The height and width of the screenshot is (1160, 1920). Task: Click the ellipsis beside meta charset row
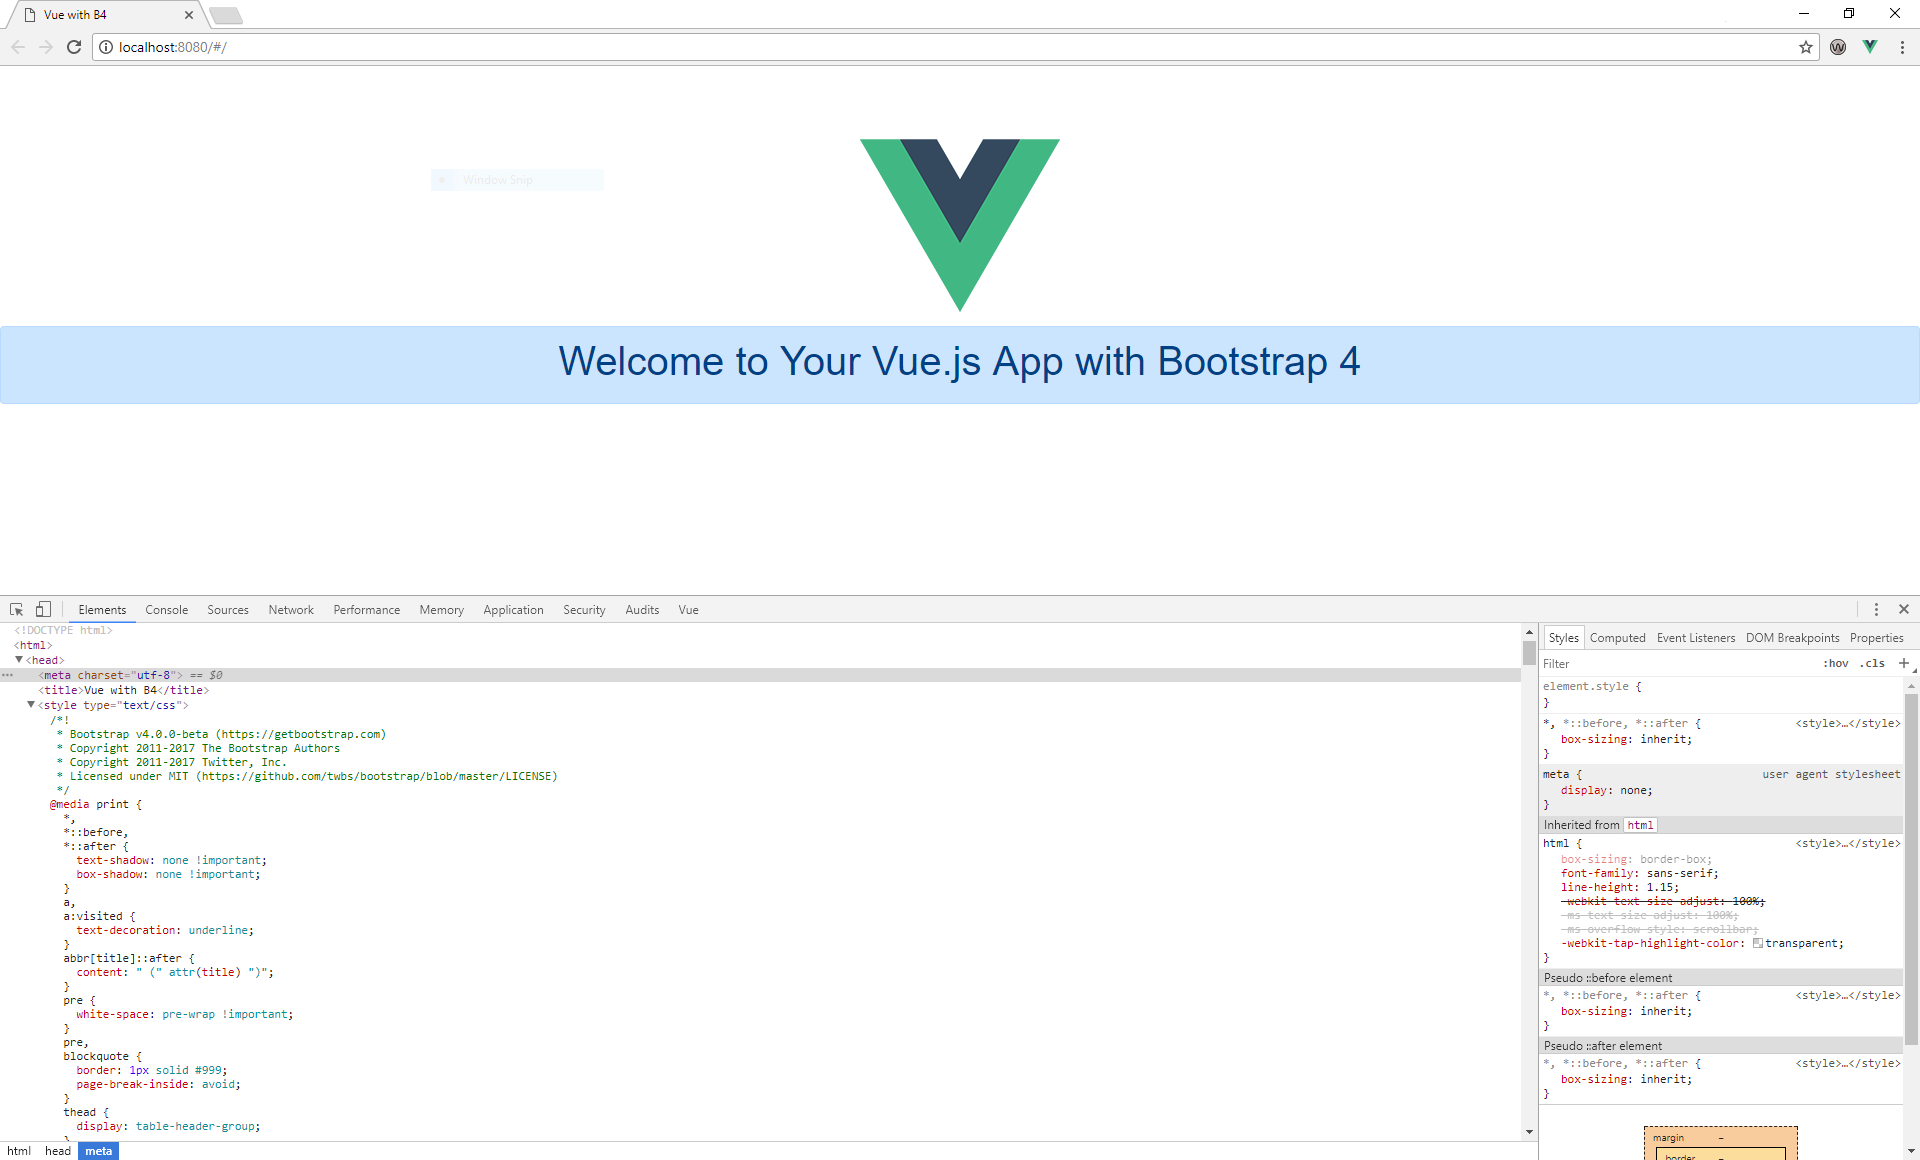coord(8,675)
